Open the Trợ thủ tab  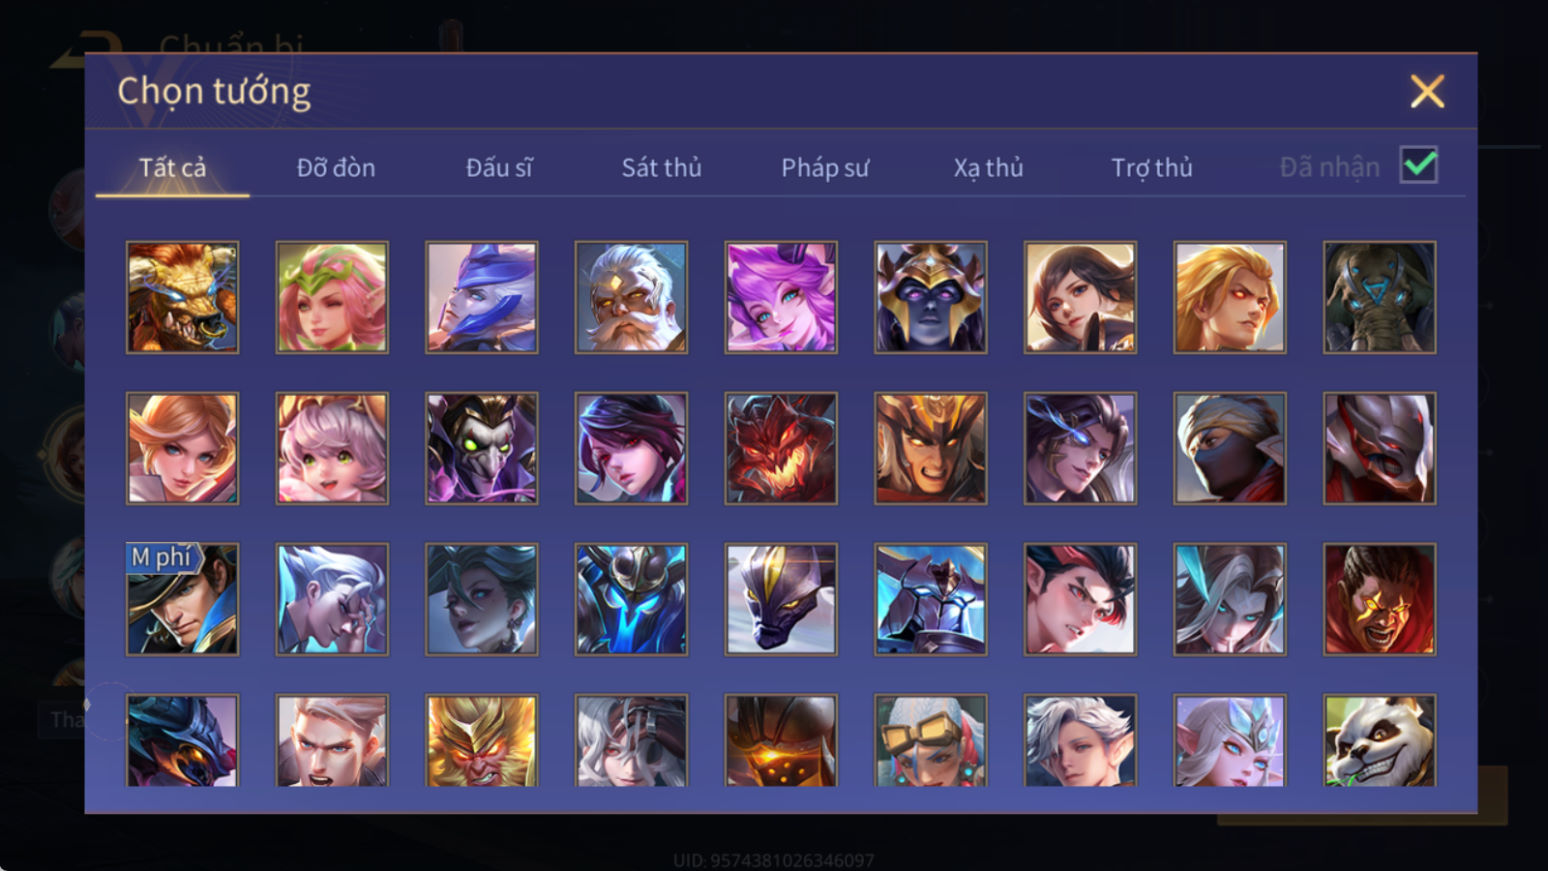1152,167
